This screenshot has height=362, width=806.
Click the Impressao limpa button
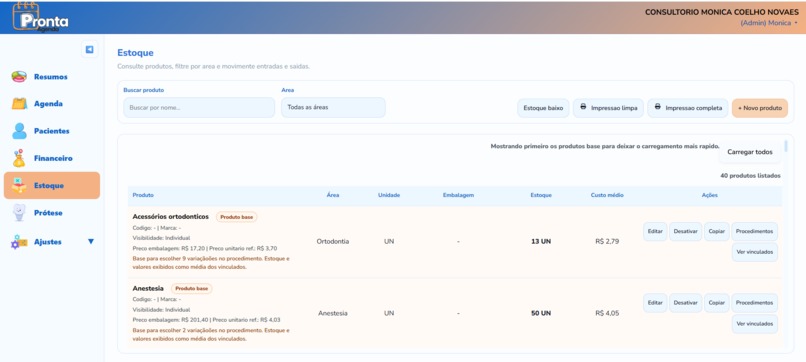click(608, 108)
